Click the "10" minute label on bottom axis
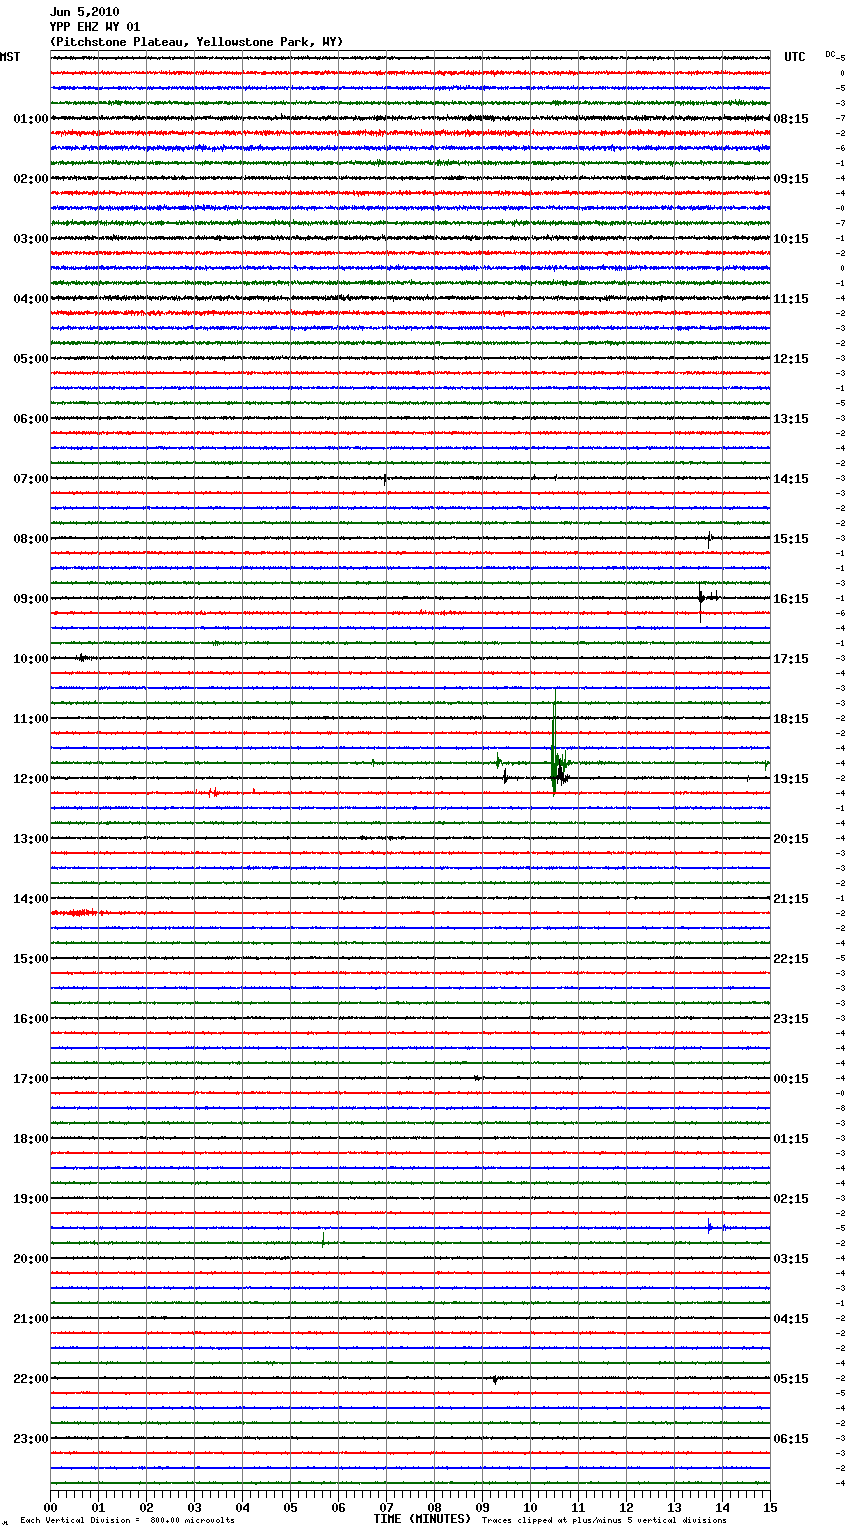Viewport: 850px width, 1534px height. click(x=530, y=1508)
